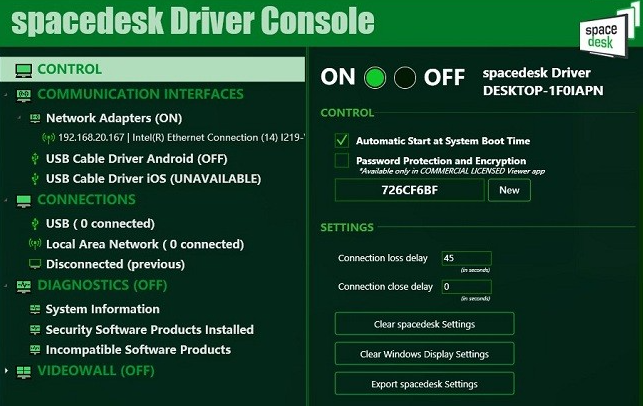Click the New password button

coord(509,190)
